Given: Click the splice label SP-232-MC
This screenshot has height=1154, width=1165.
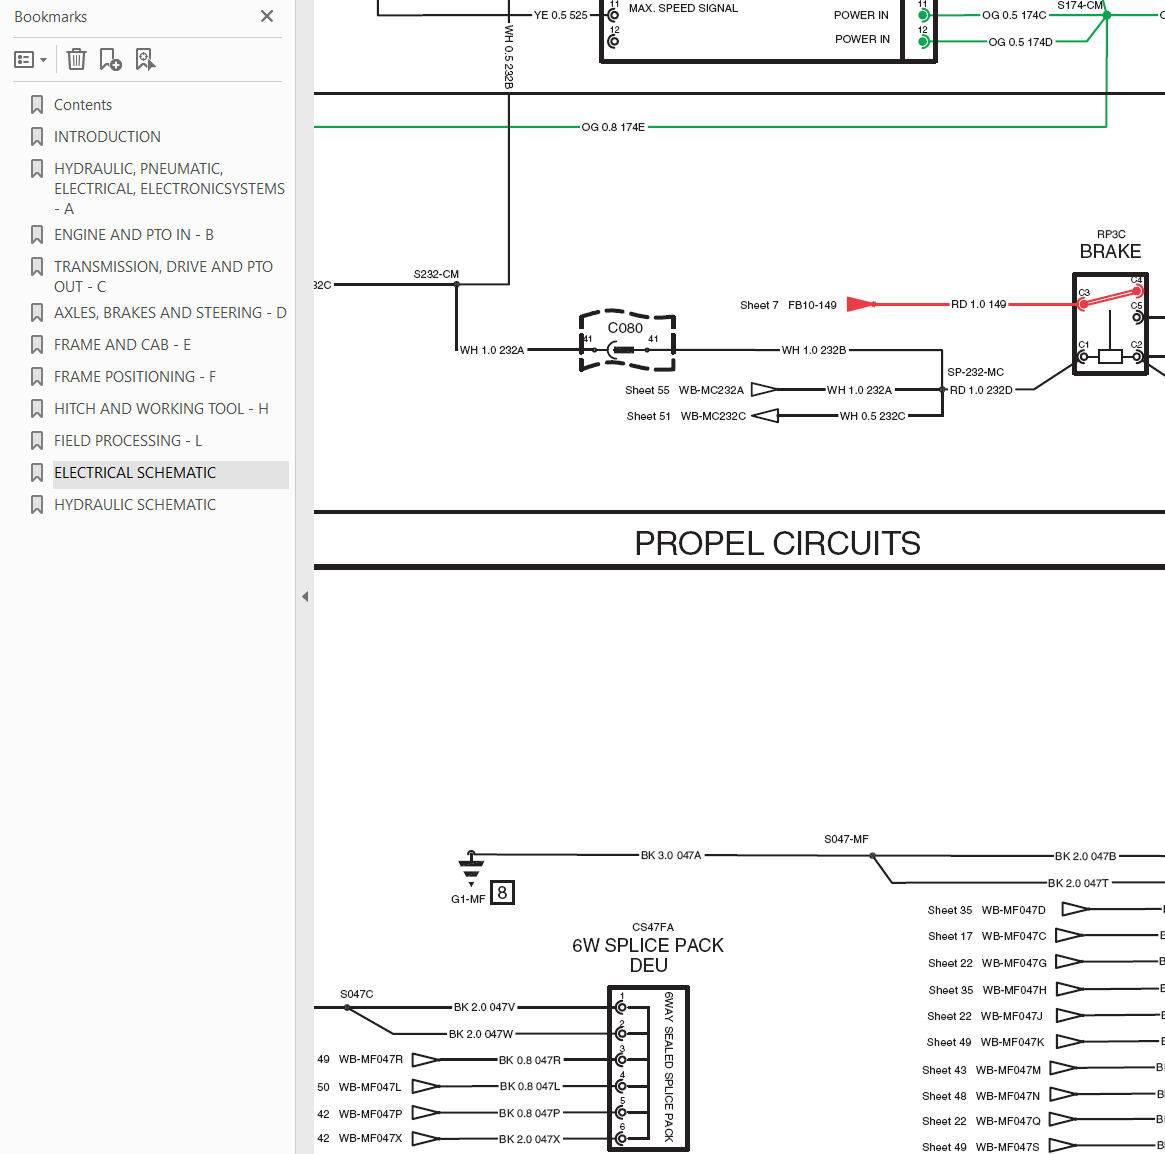Looking at the screenshot, I should (976, 372).
